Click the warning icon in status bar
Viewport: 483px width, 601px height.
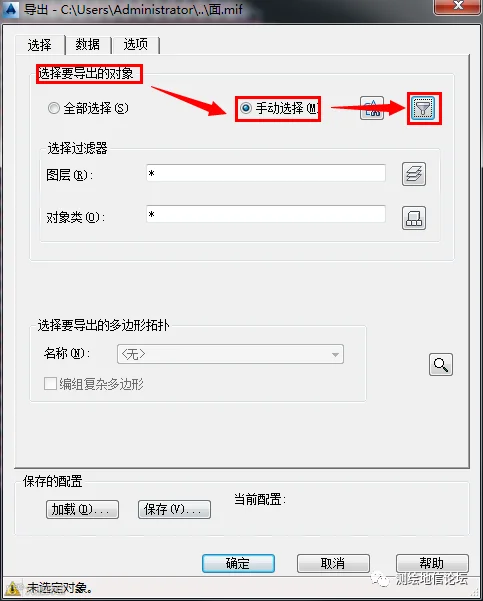[x=12, y=588]
